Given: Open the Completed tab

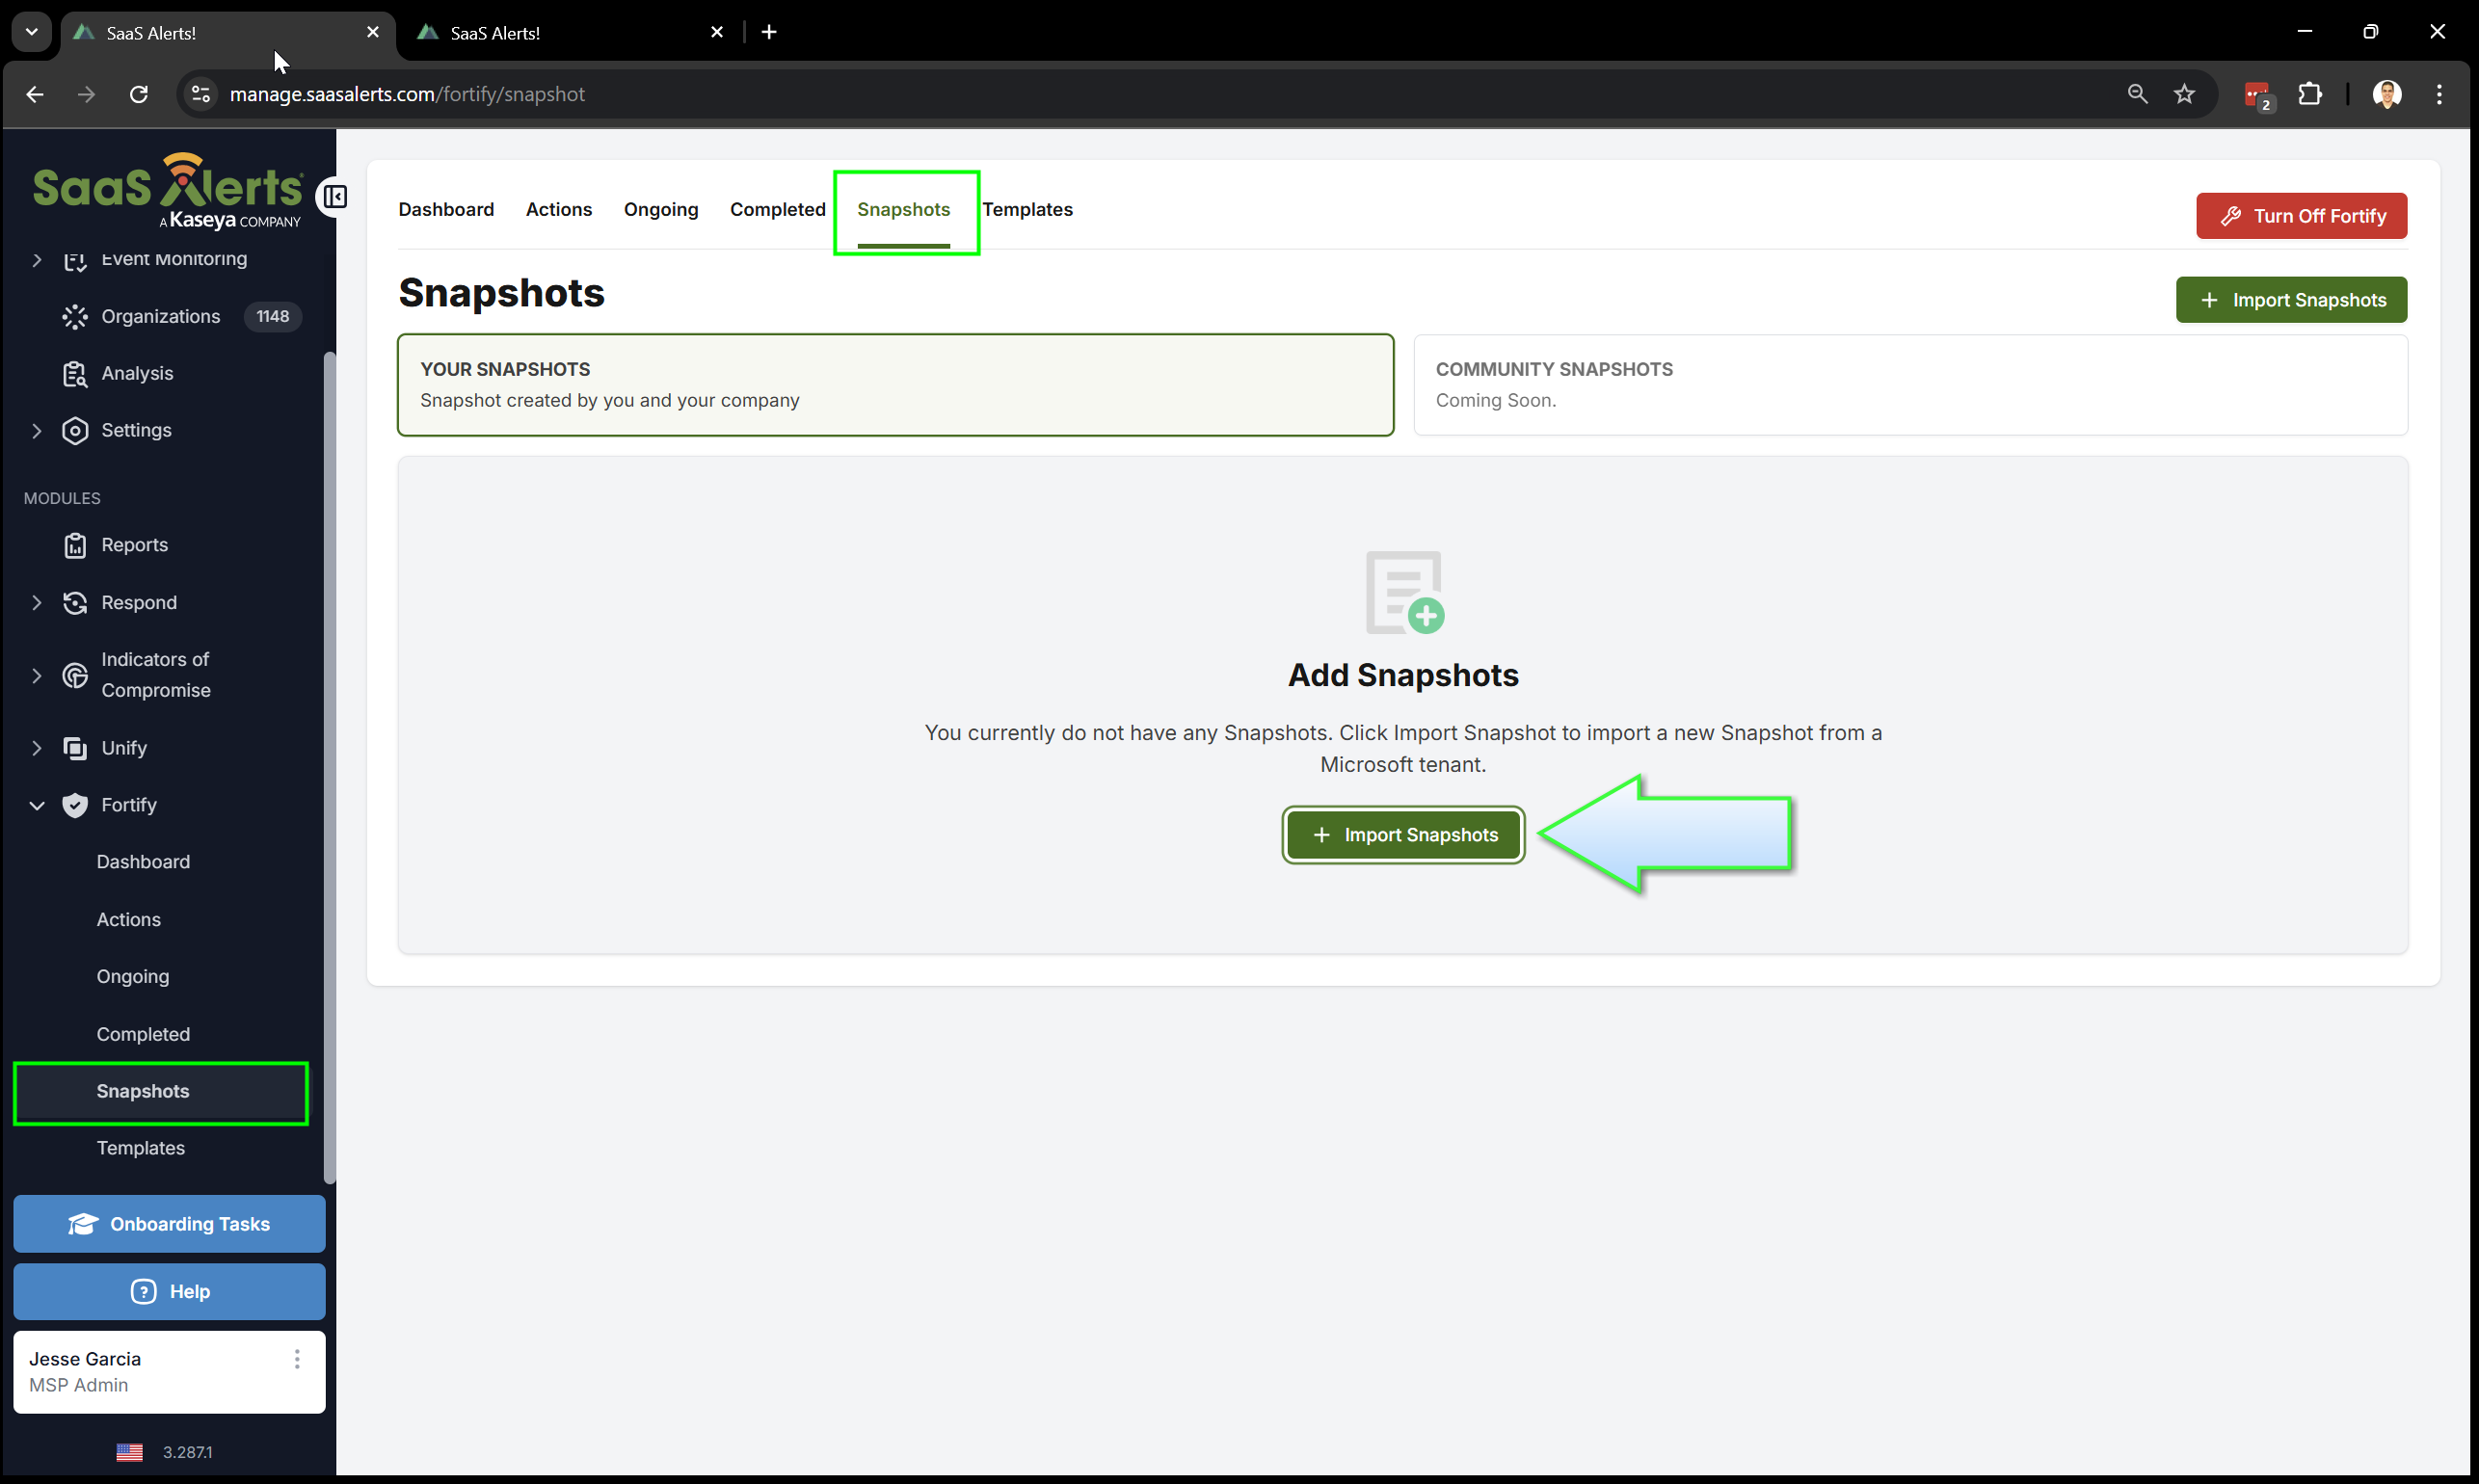Looking at the screenshot, I should coord(777,210).
